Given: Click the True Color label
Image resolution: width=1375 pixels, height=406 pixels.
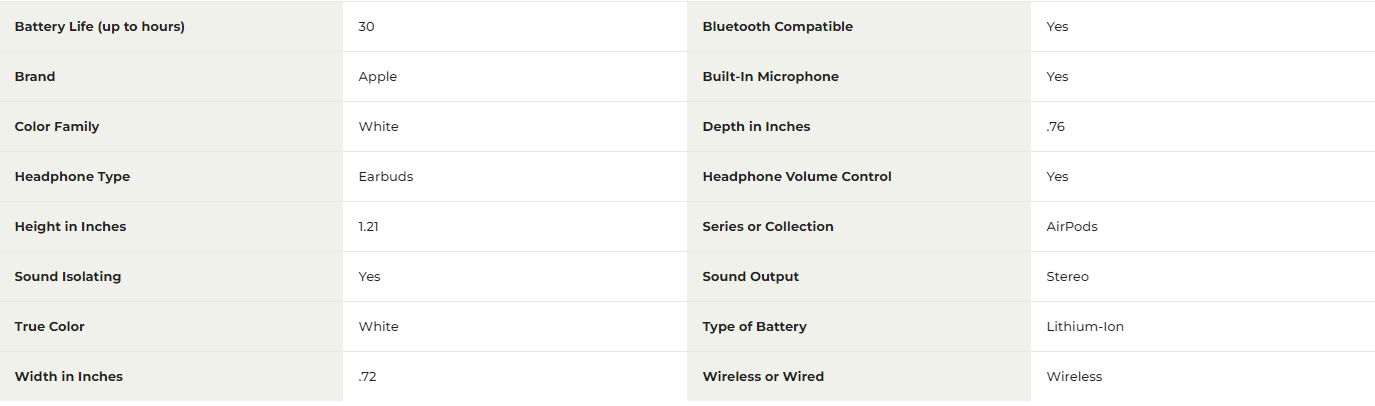Looking at the screenshot, I should tap(50, 327).
